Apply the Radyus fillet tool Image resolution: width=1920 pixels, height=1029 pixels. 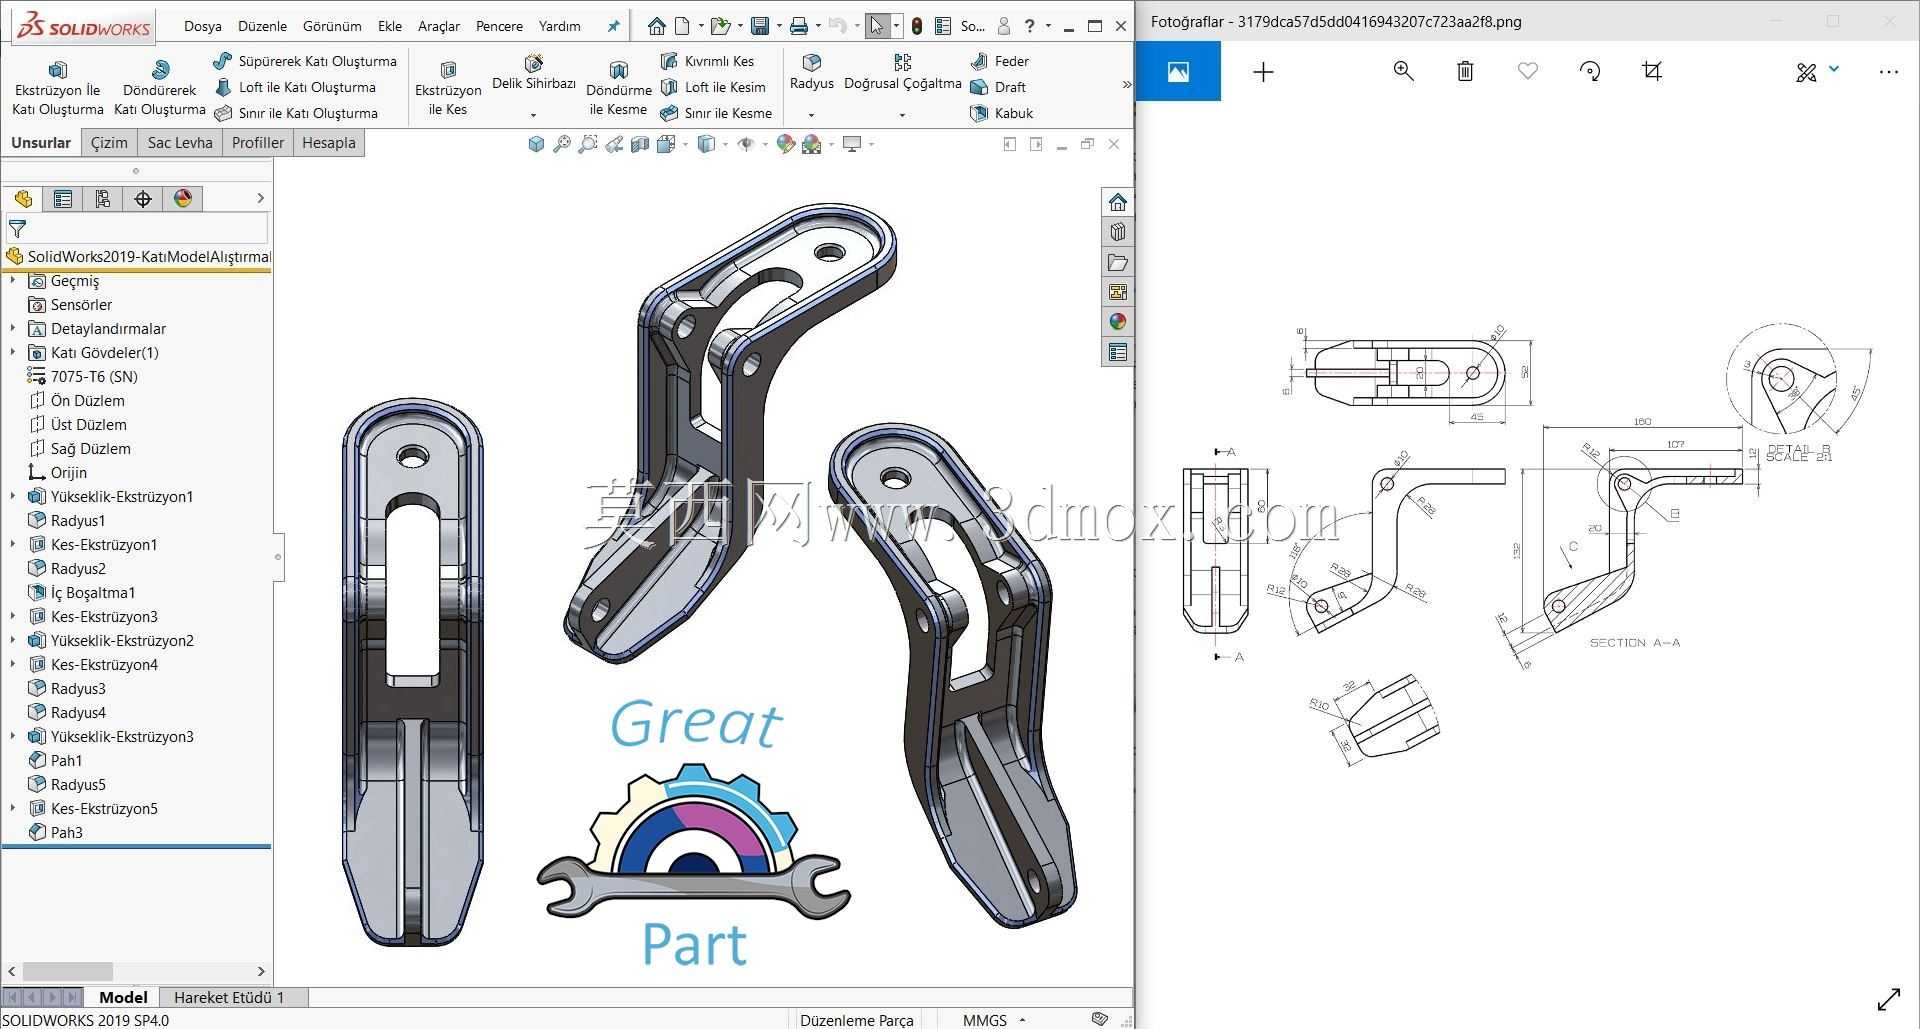coord(811,73)
